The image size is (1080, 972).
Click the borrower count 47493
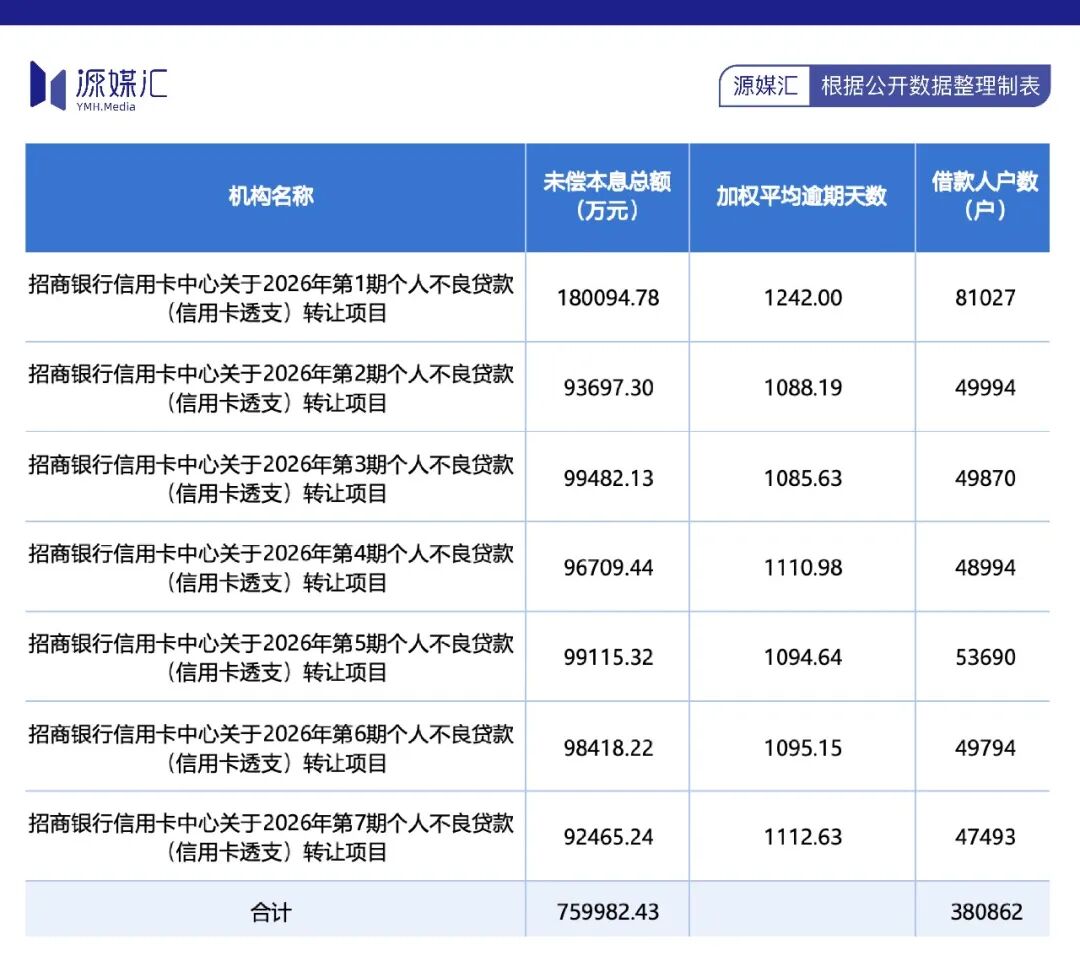[985, 837]
